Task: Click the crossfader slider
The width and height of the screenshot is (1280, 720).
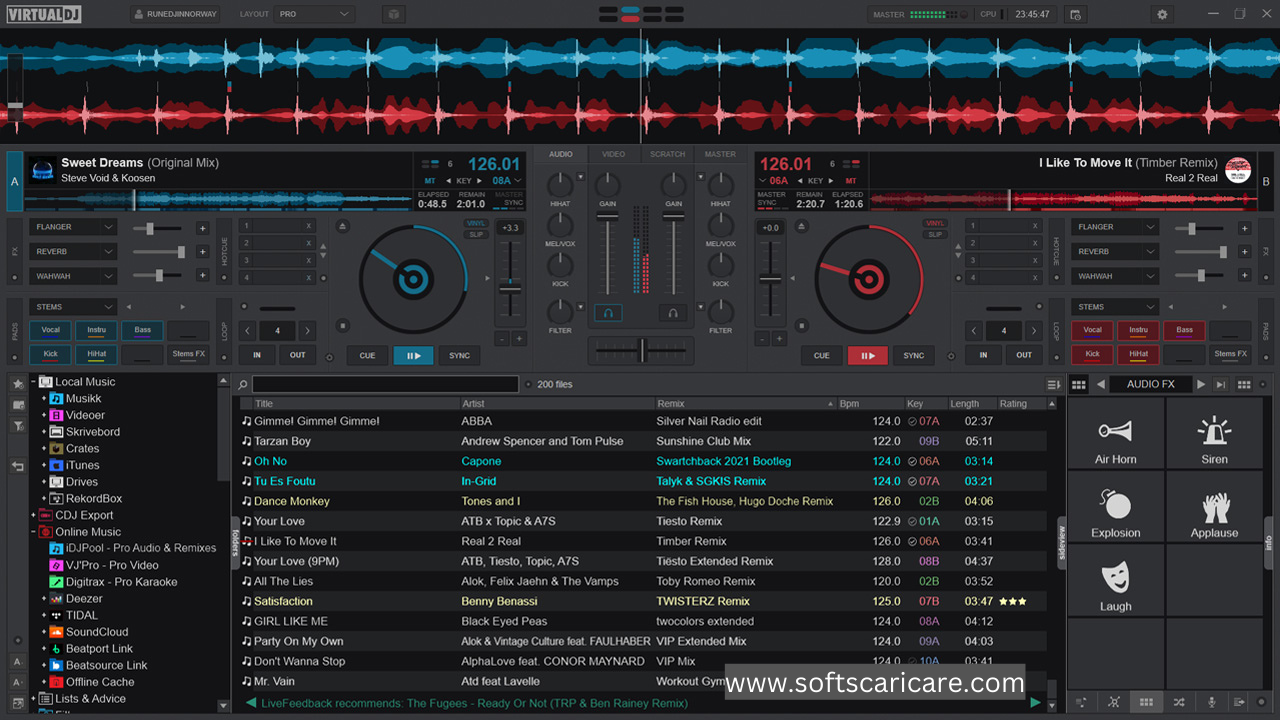Action: coord(641,350)
